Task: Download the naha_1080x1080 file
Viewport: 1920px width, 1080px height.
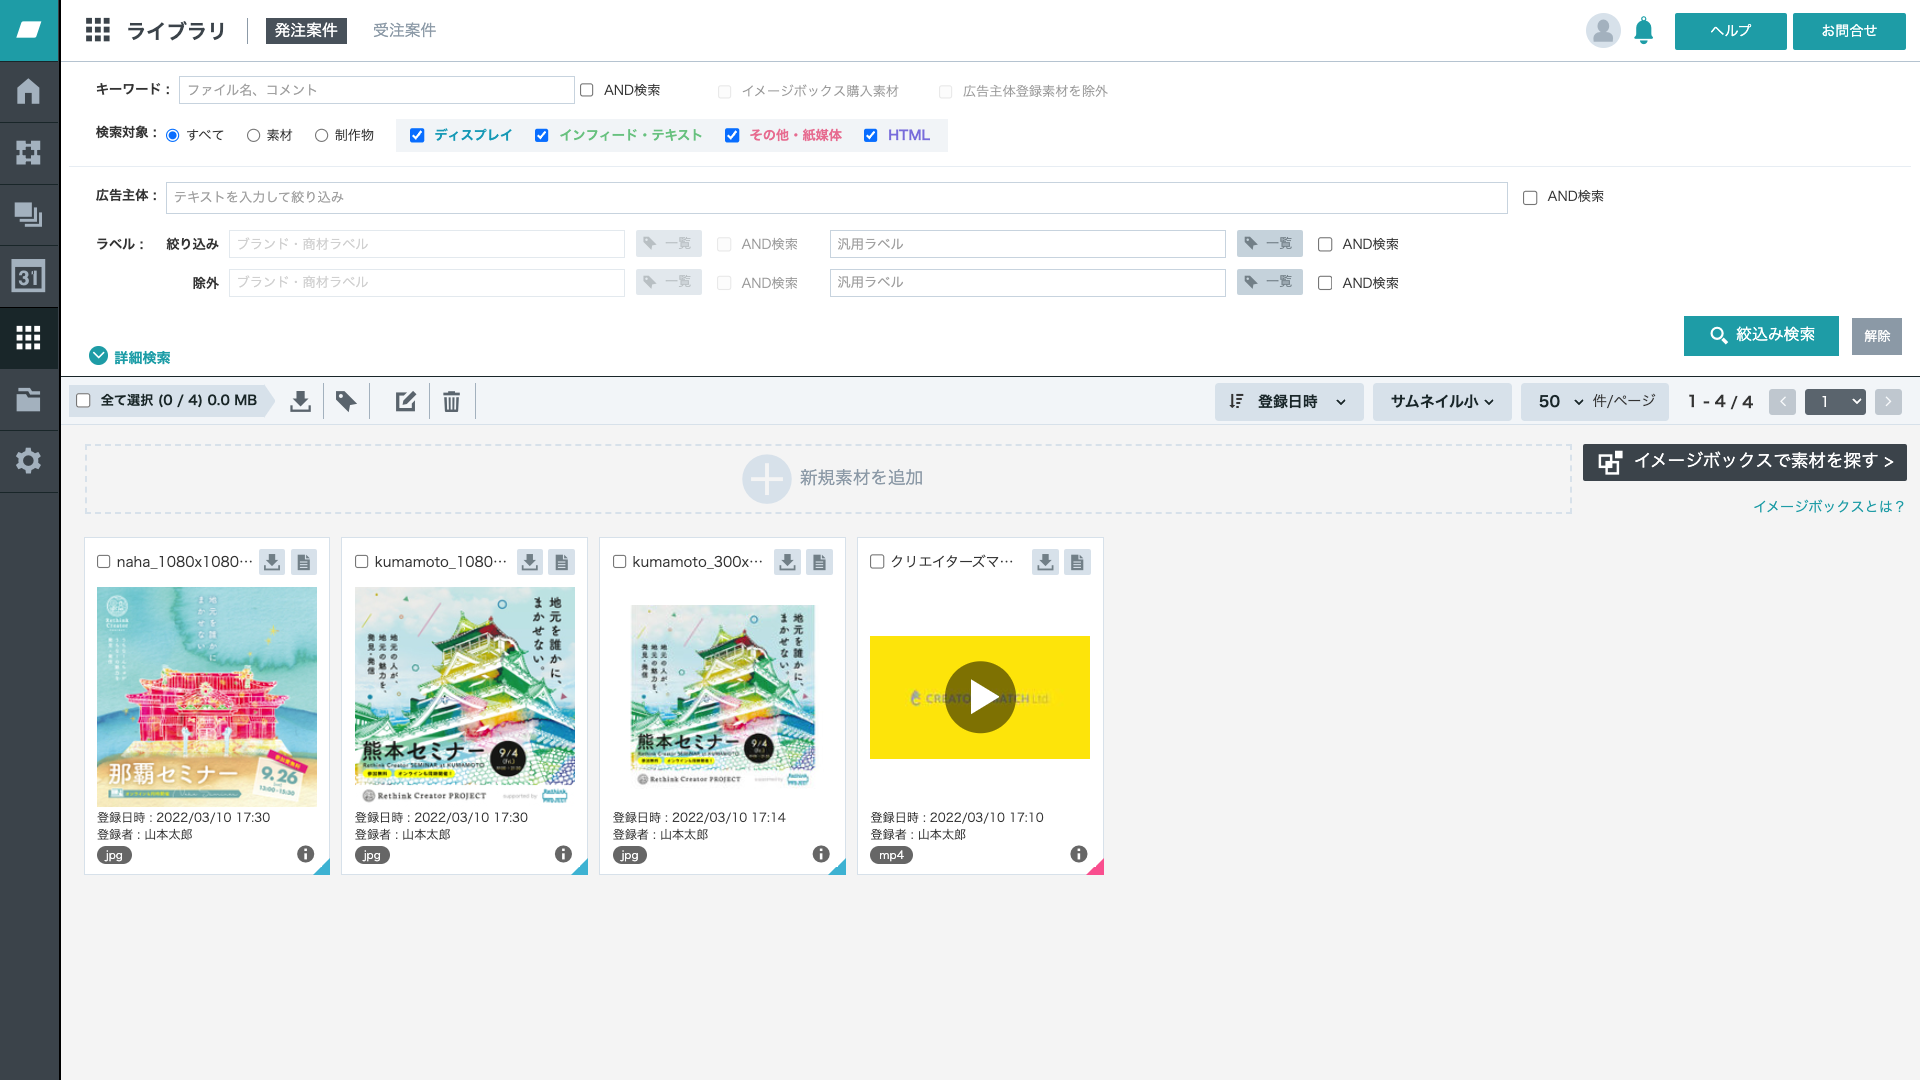Action: click(x=272, y=562)
